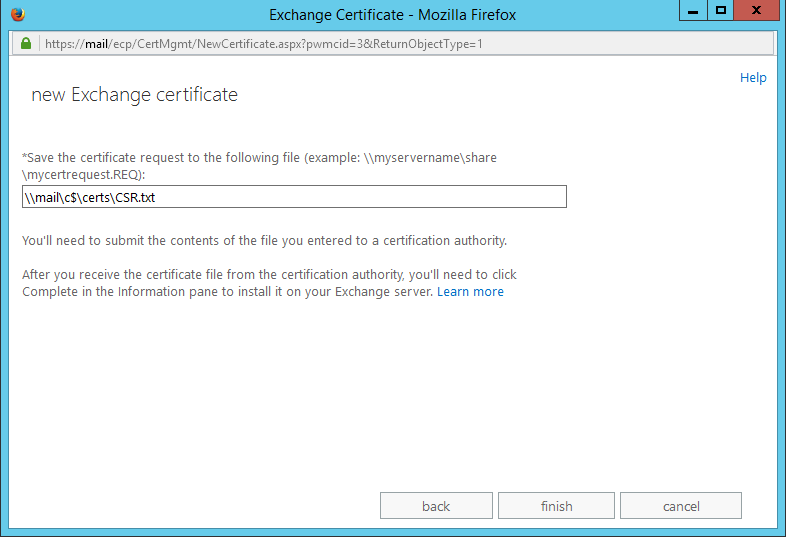Open the Help link
Image resolution: width=786 pixels, height=537 pixels.
[752, 78]
